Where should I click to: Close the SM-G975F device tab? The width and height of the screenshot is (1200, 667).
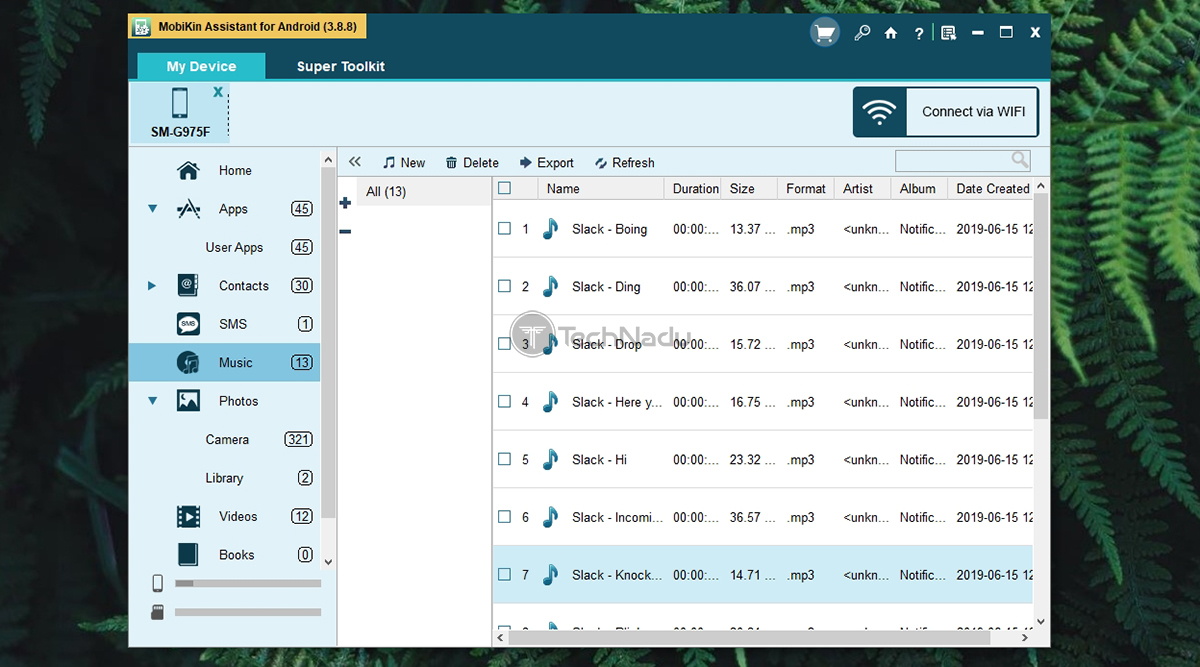click(x=218, y=92)
